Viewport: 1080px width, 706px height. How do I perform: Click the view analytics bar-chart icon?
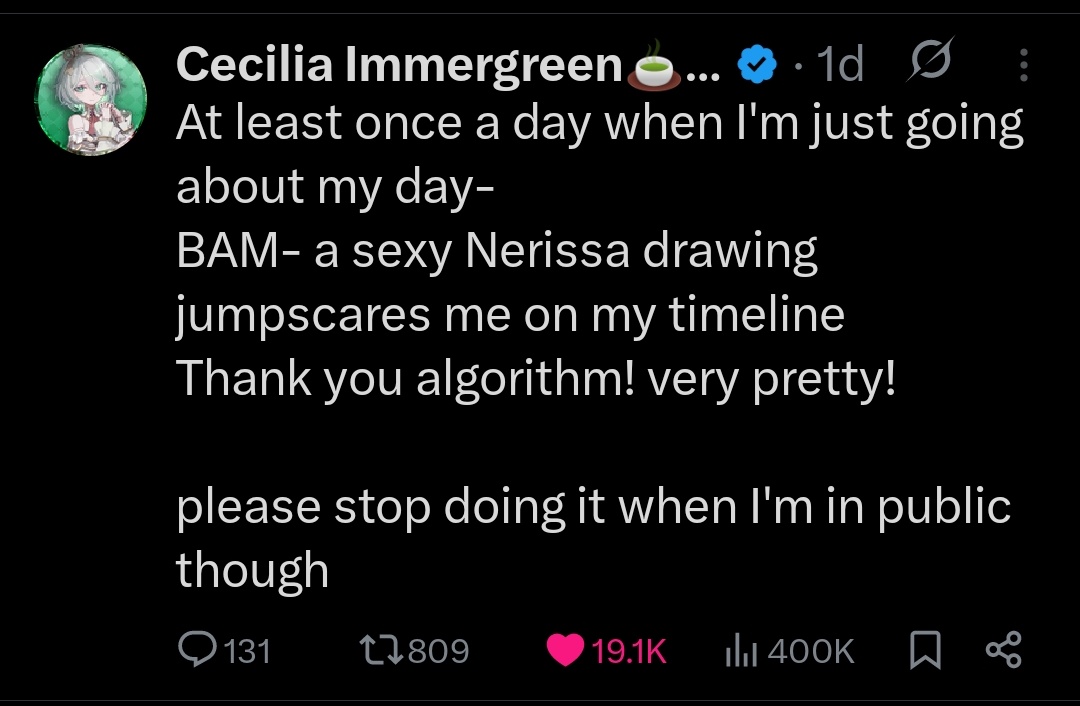[738, 652]
